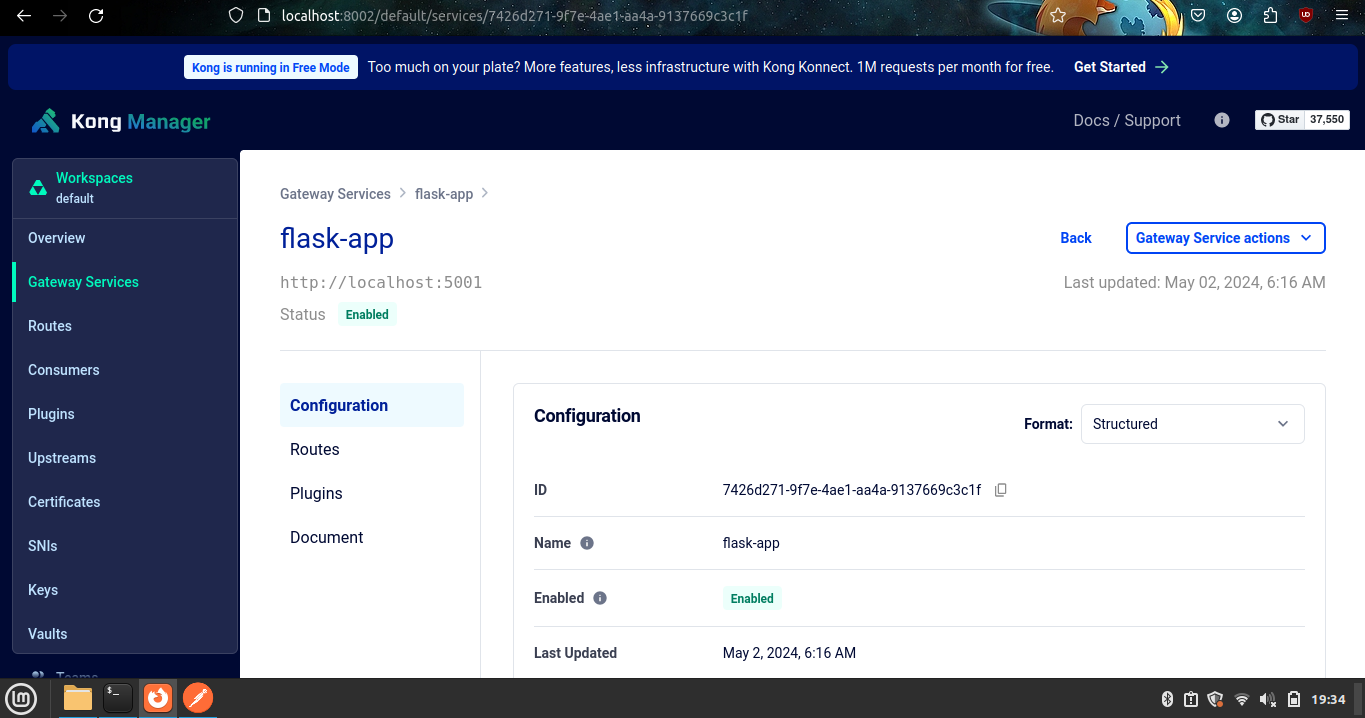
Task: Click Get Started in the banner
Action: 1121,67
